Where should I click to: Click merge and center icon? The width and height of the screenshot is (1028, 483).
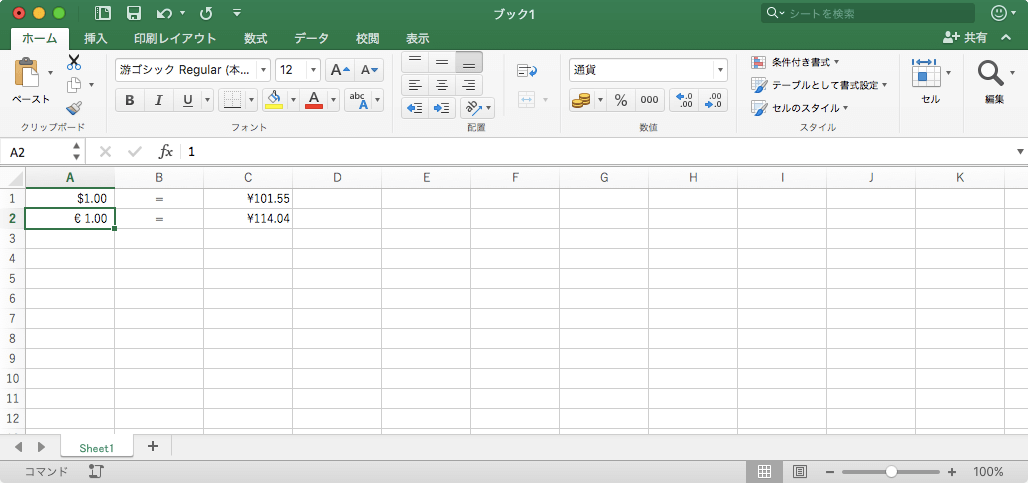coord(527,100)
